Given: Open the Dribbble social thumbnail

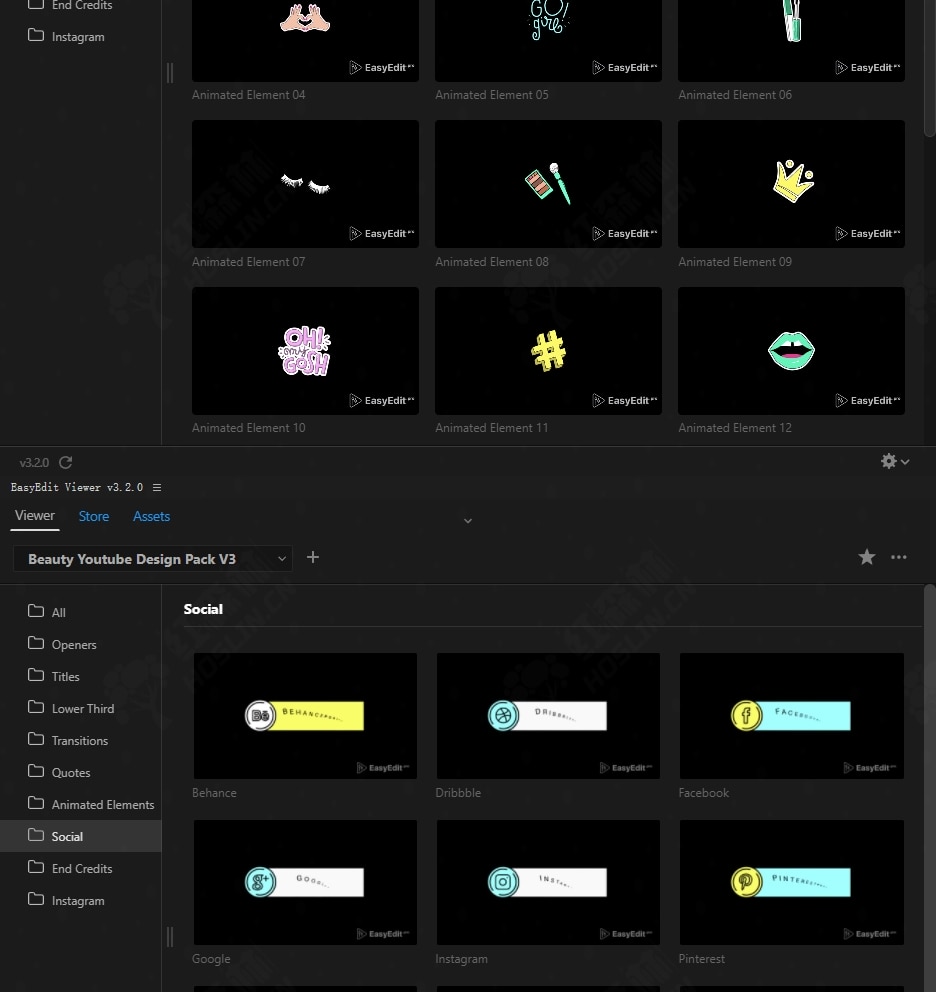Looking at the screenshot, I should (x=548, y=716).
